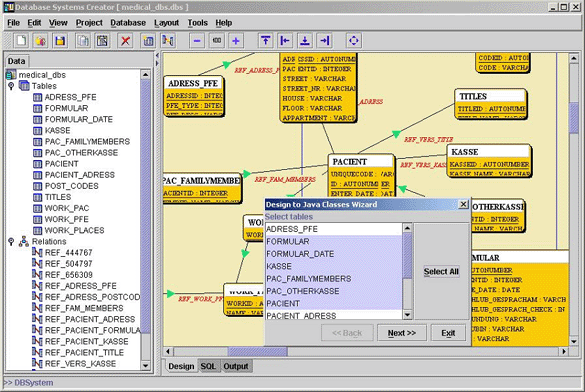This screenshot has width=585, height=392.
Task: Select POST_CODES table in the tree
Action: coord(72,186)
